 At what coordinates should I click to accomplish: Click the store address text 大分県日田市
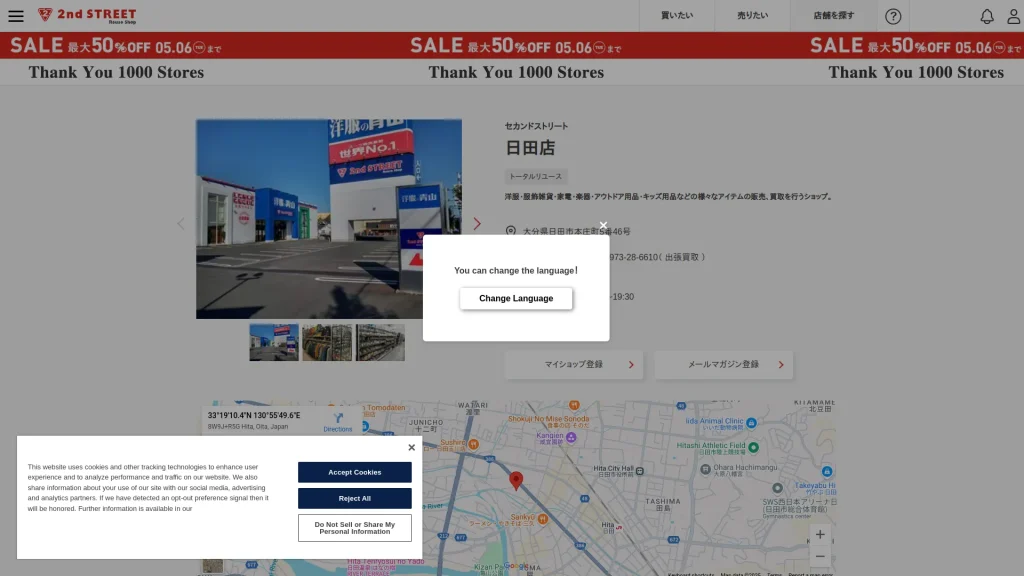pos(577,231)
